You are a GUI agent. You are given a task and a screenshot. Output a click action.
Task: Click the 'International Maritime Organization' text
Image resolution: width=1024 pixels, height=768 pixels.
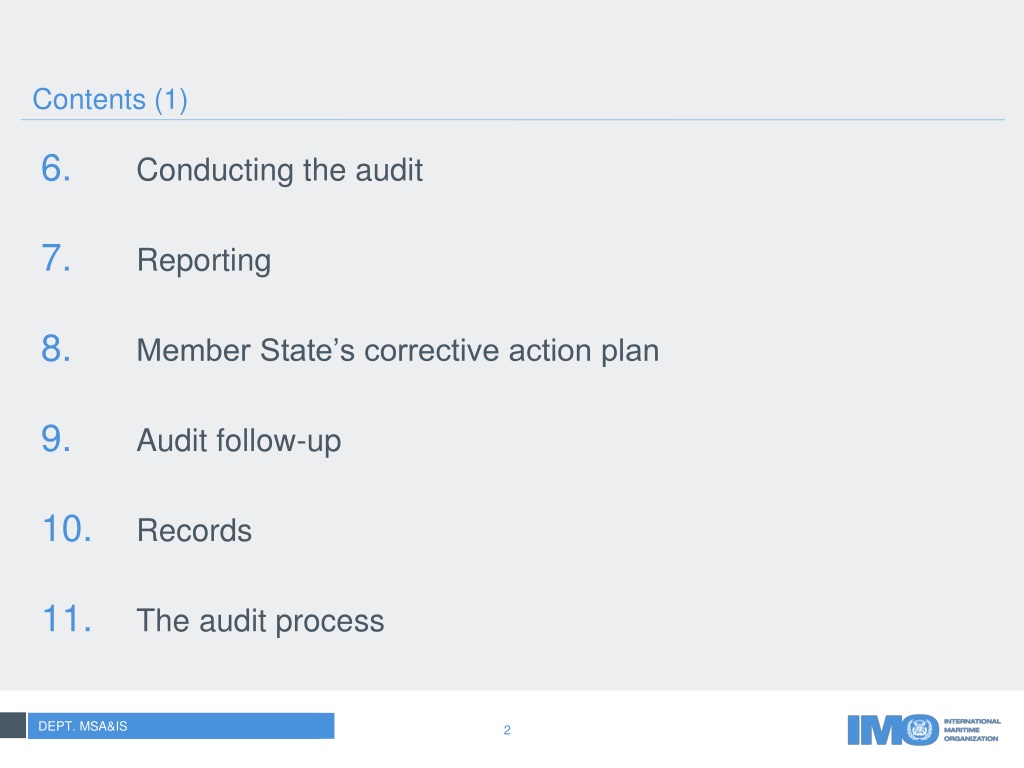972,729
